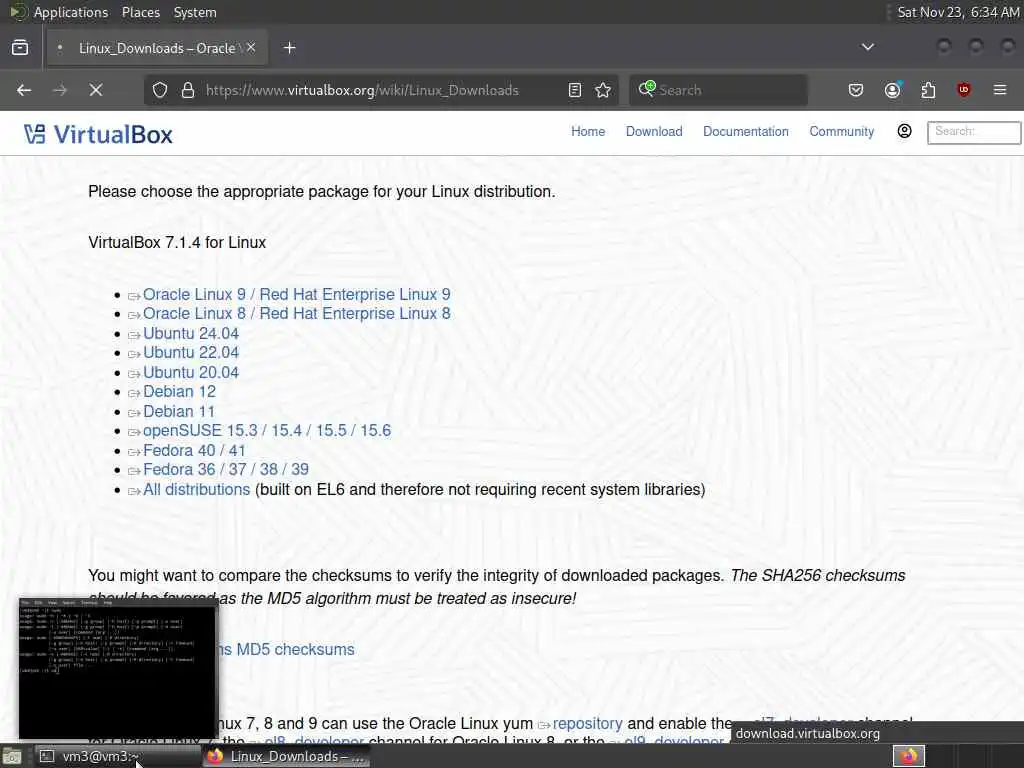The width and height of the screenshot is (1024, 768).
Task: Click the openSUSE 15.3 / 15.4 / 15.5 / 15.6 link
Action: [x=266, y=431]
